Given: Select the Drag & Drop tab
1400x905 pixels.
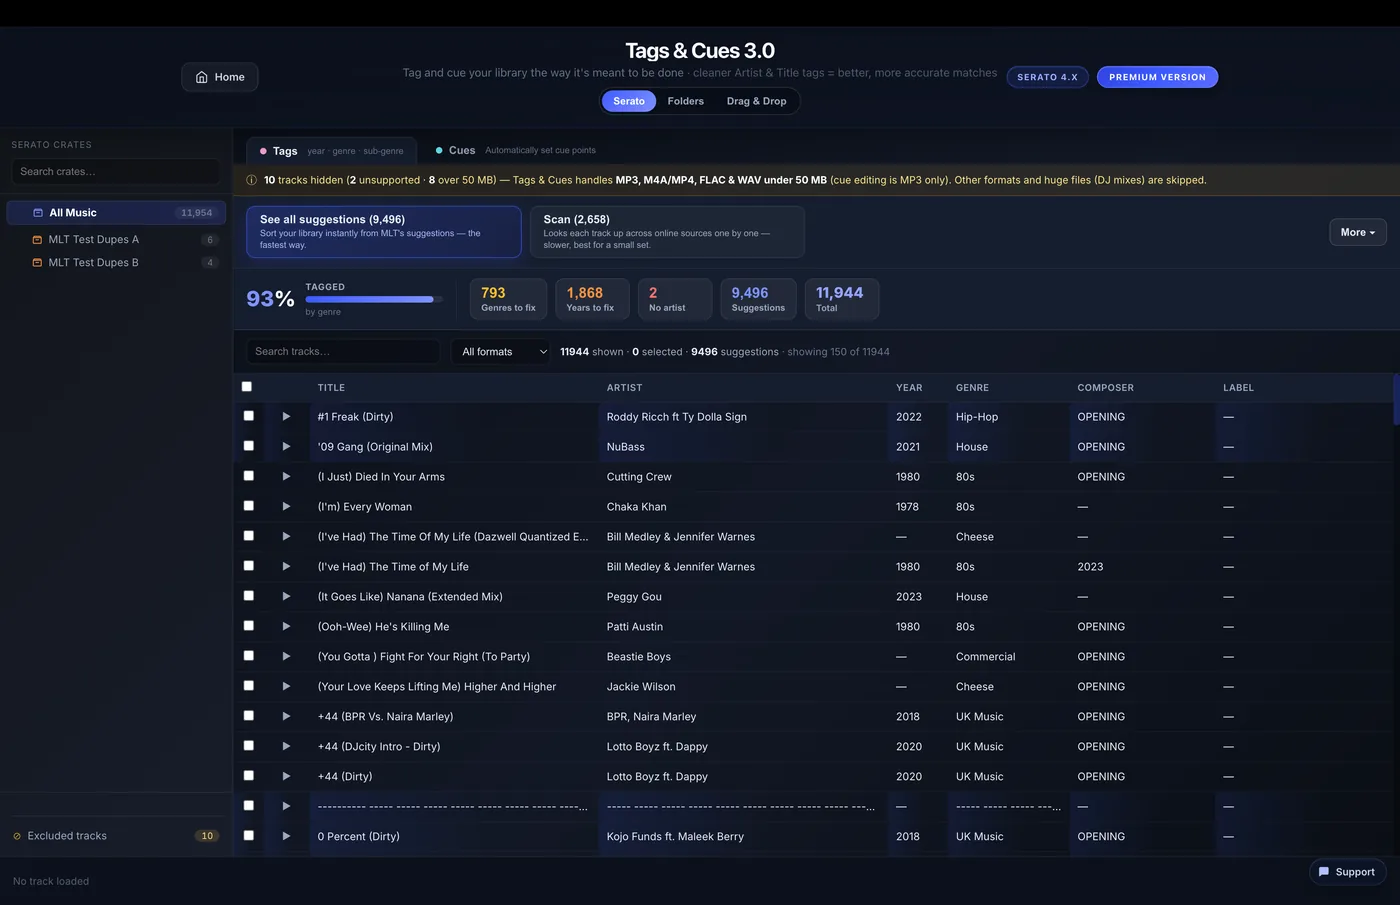Looking at the screenshot, I should coord(756,101).
